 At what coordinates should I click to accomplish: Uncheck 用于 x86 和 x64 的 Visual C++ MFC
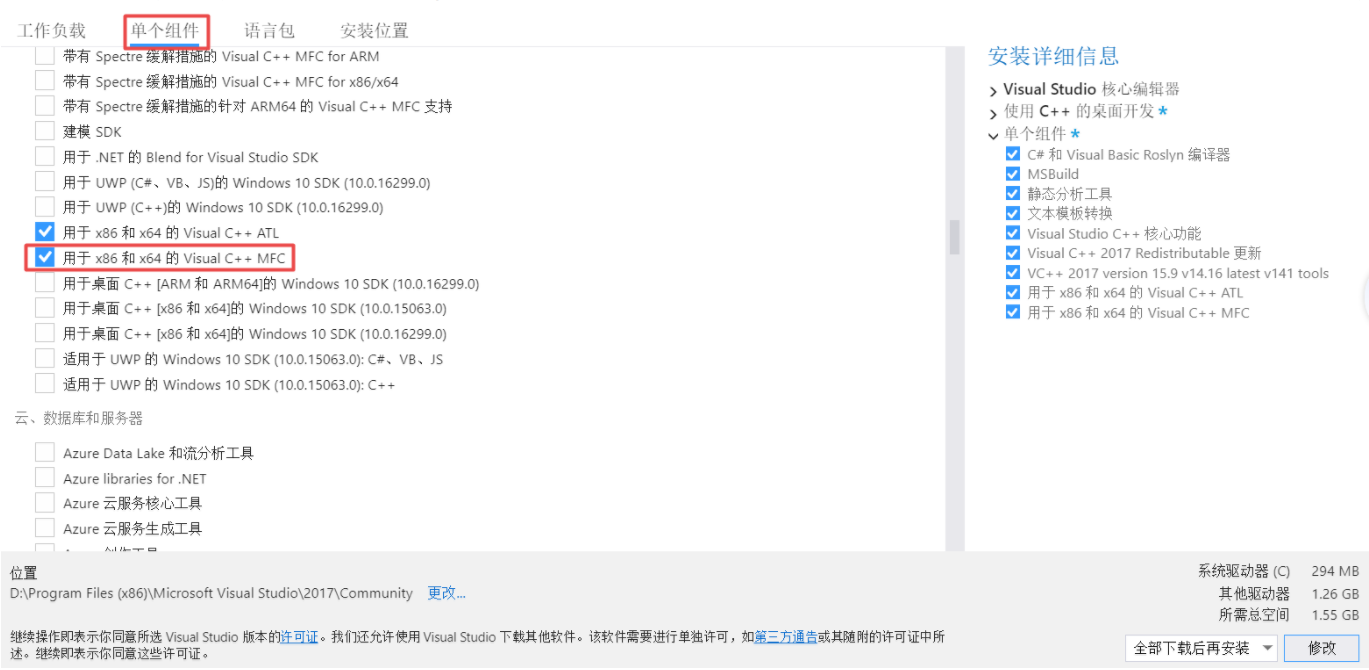pos(45,258)
